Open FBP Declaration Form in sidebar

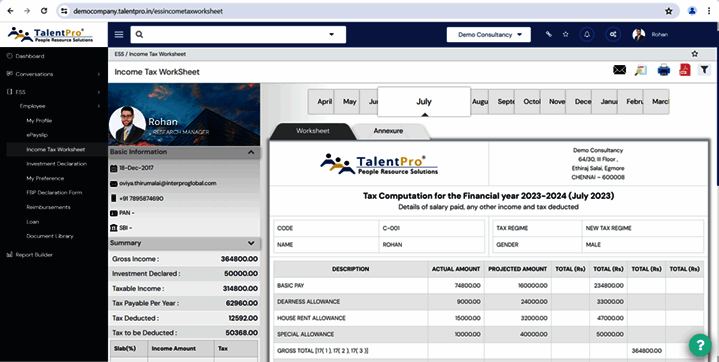[x=54, y=192]
